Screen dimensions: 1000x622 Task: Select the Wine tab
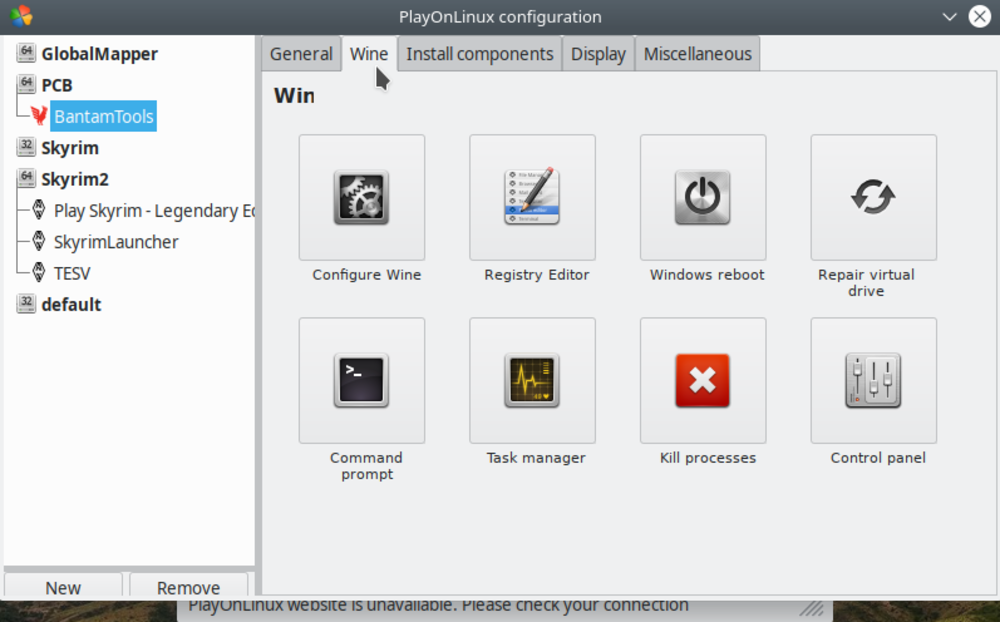pos(369,54)
